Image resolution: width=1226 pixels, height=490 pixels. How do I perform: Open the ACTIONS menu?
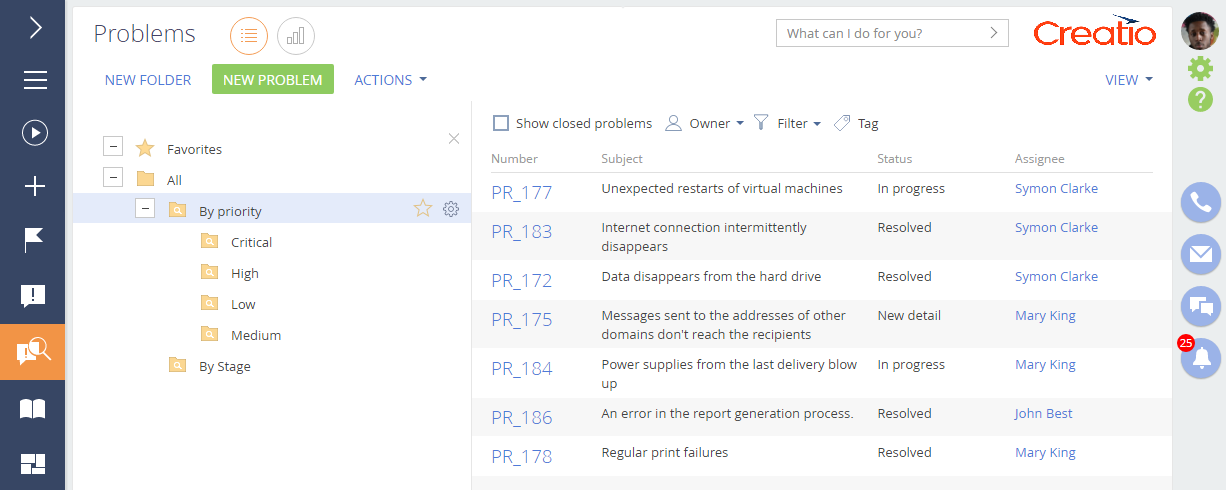click(x=391, y=80)
